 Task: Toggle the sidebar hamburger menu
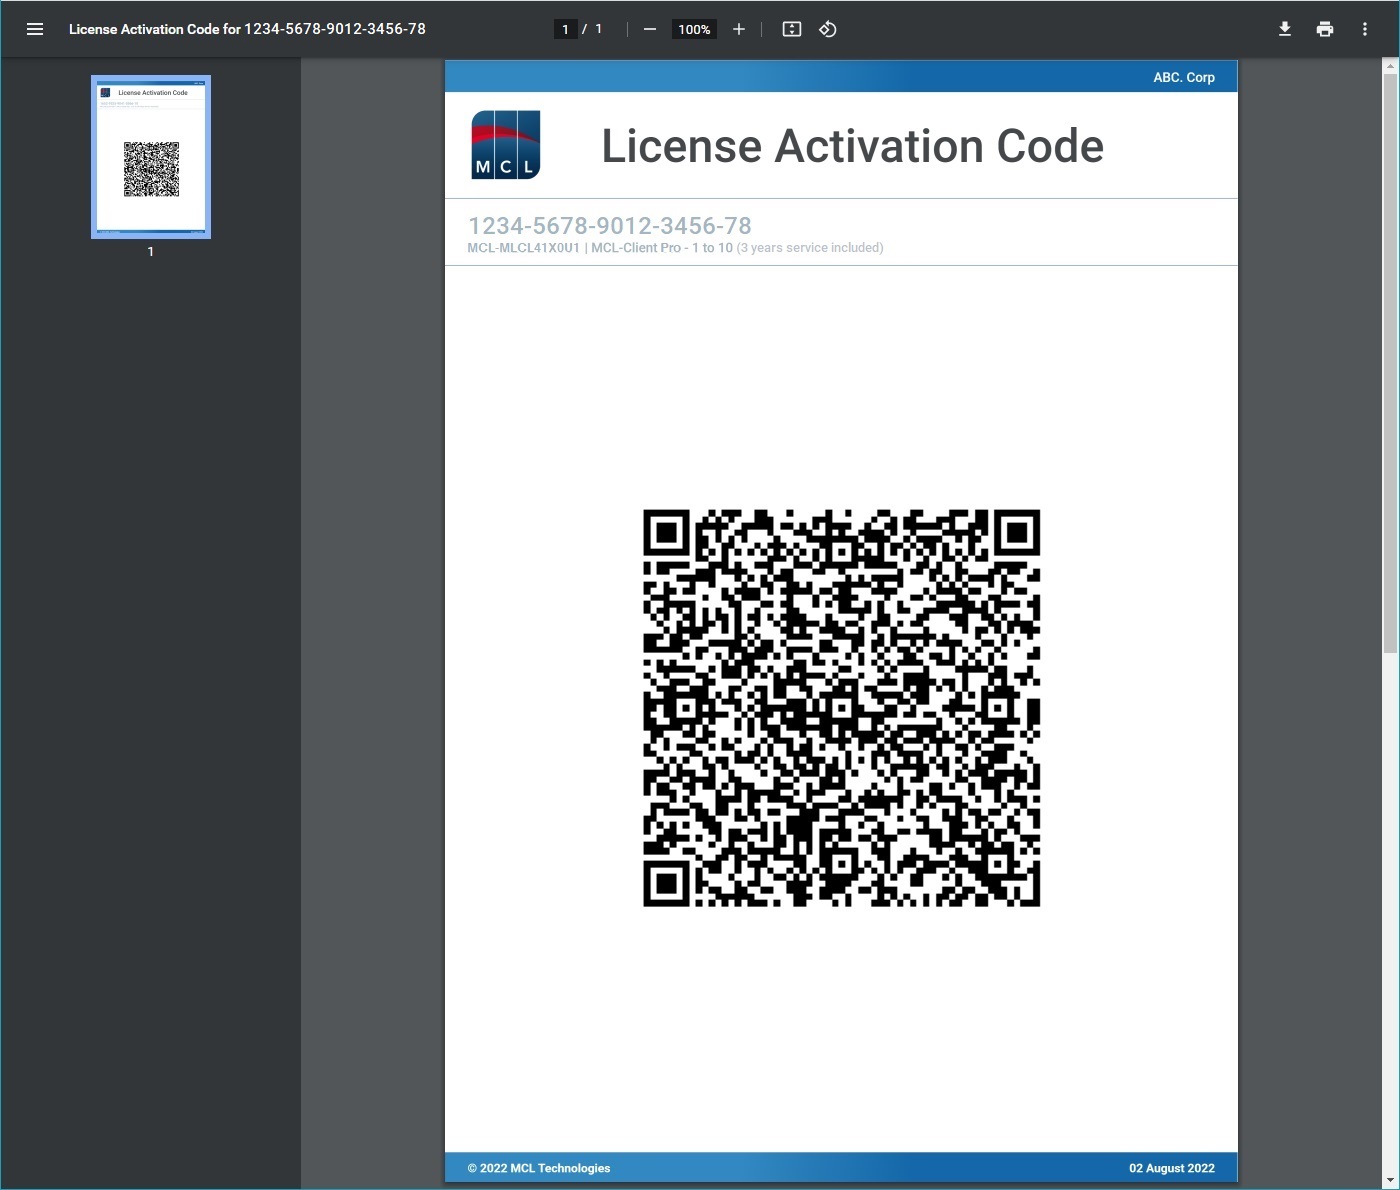click(35, 29)
